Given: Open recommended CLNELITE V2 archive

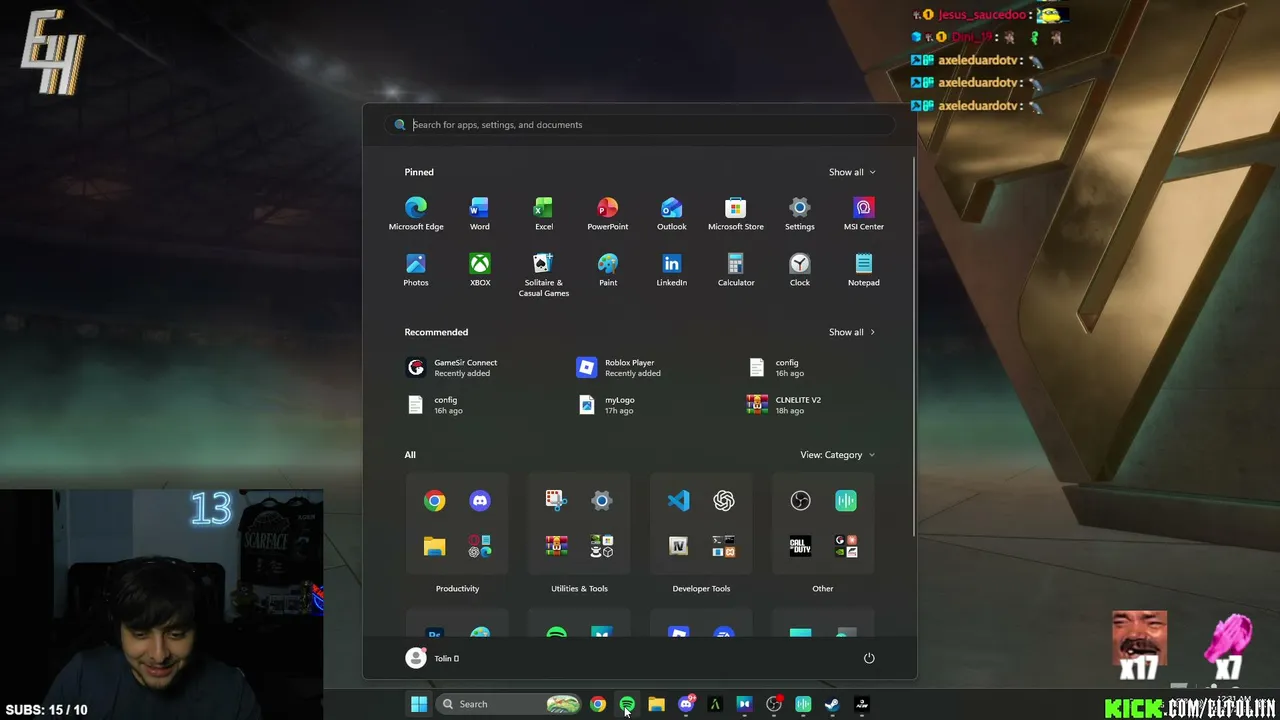Looking at the screenshot, I should pos(784,405).
